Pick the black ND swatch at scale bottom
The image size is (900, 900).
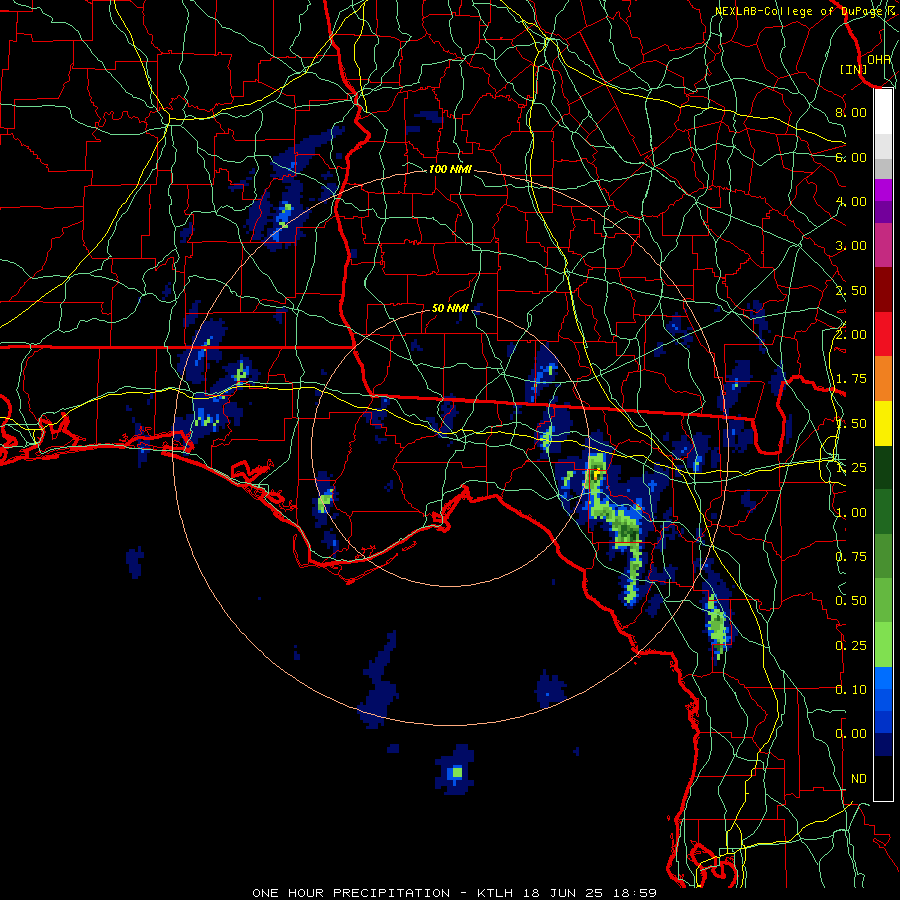tap(883, 778)
